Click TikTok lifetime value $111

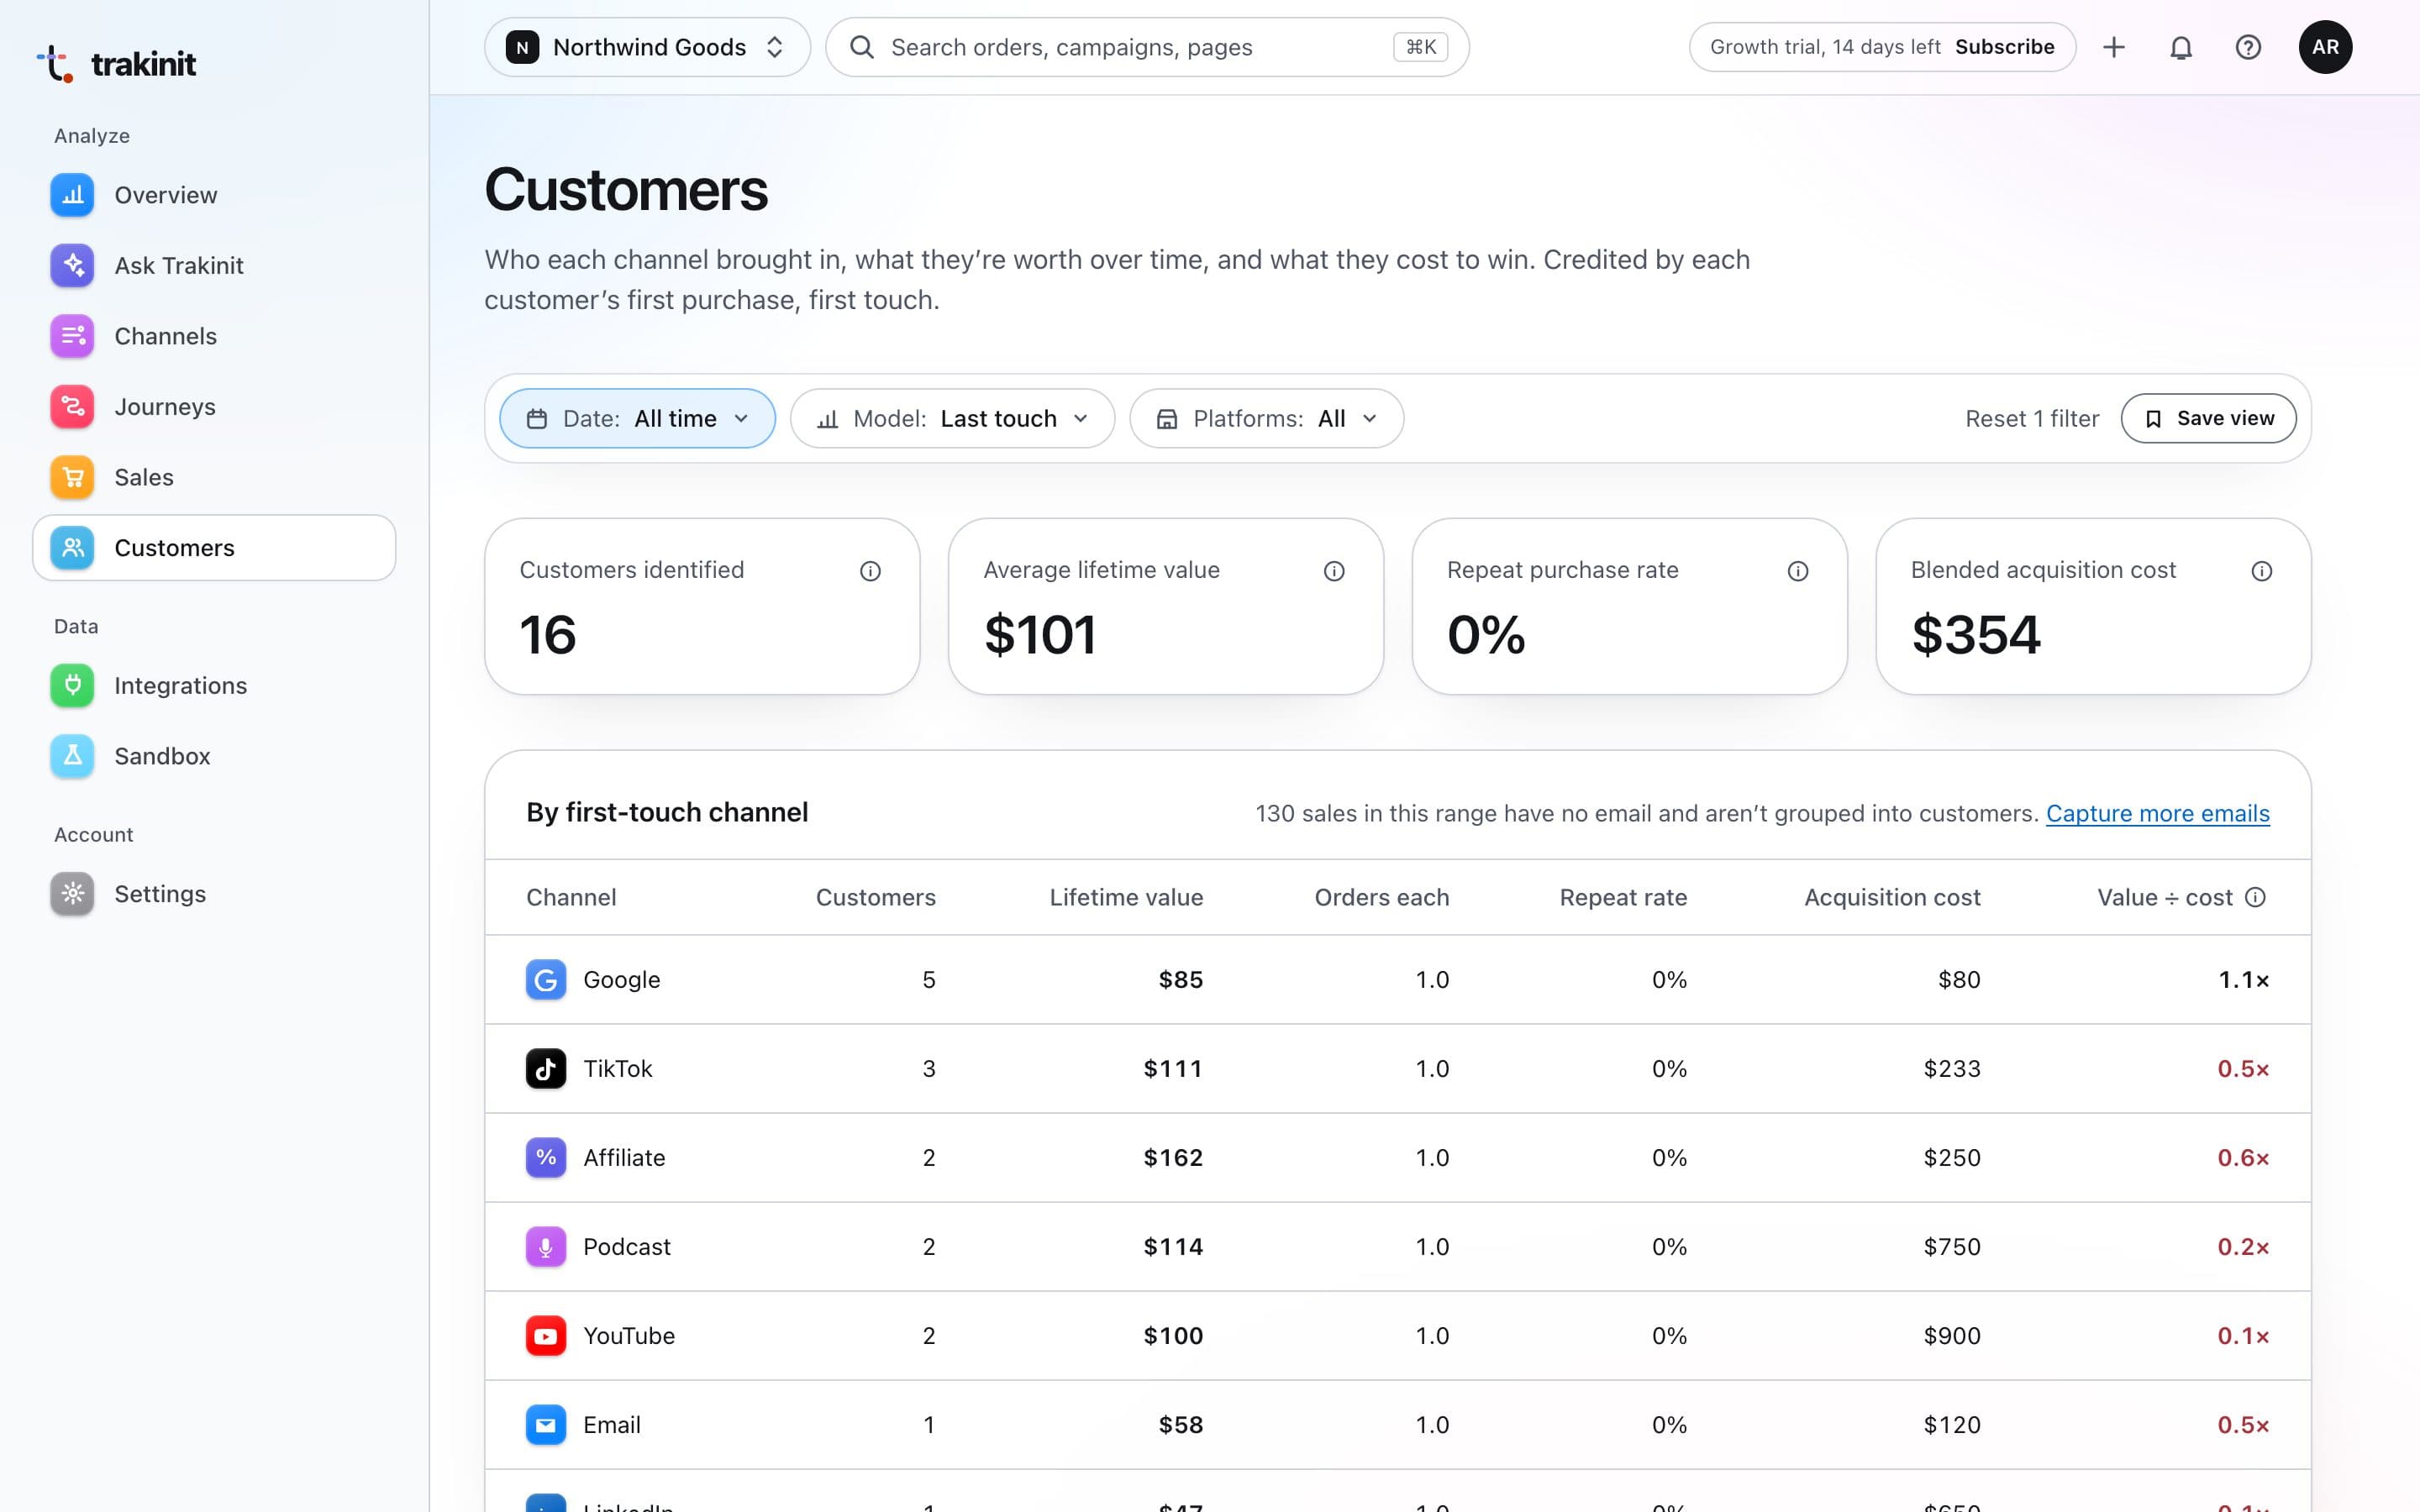click(x=1173, y=1069)
